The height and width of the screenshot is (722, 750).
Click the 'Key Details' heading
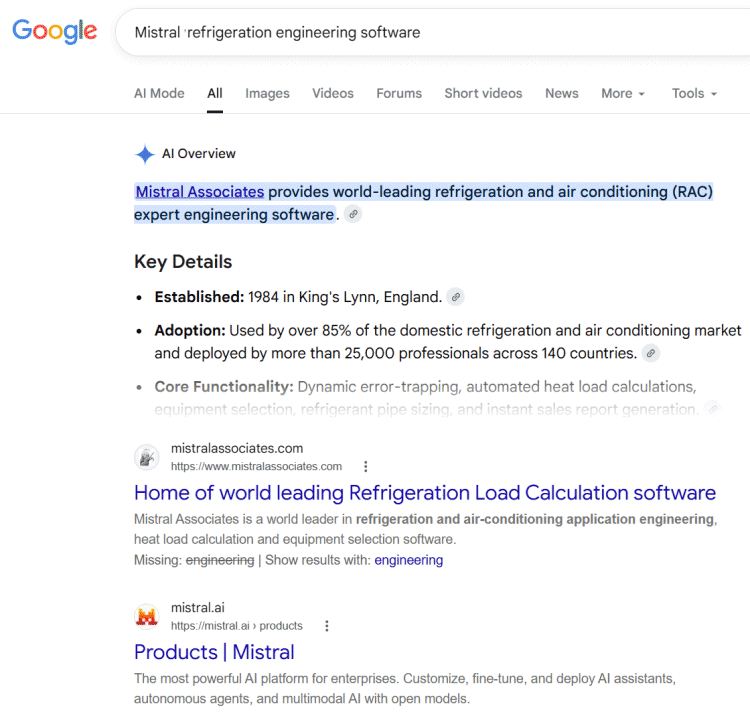[x=183, y=262]
